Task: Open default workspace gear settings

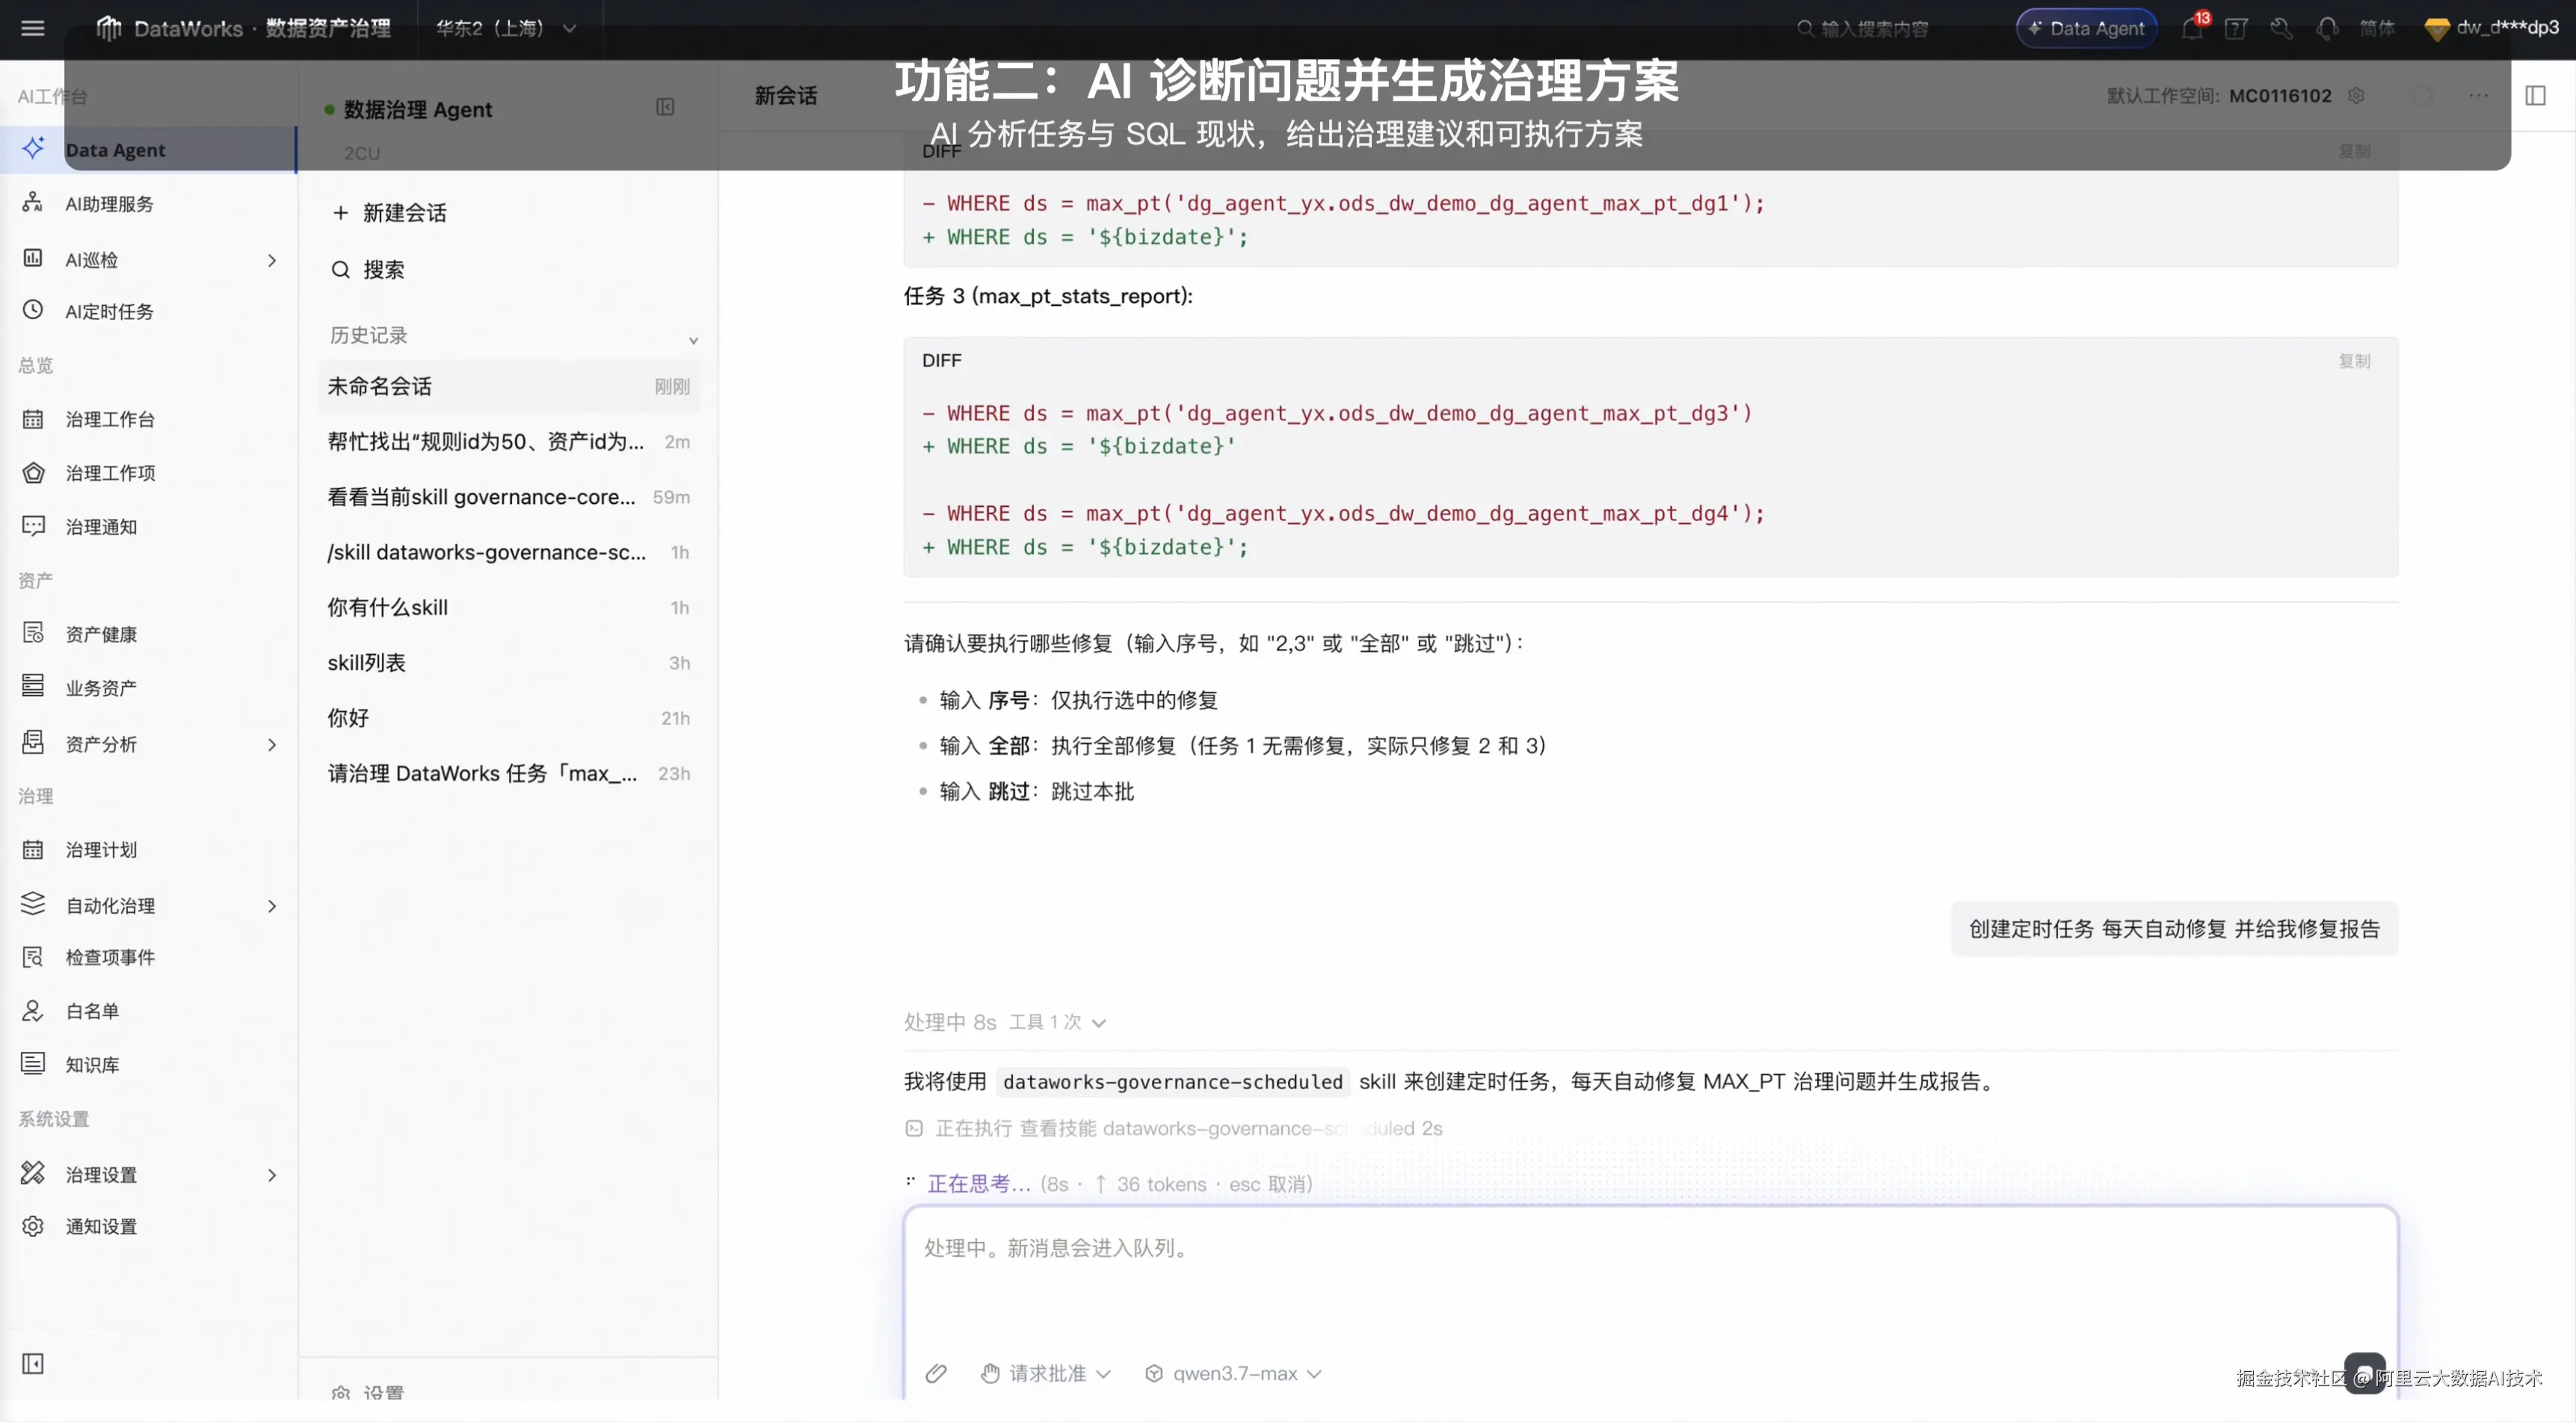Action: click(2356, 95)
